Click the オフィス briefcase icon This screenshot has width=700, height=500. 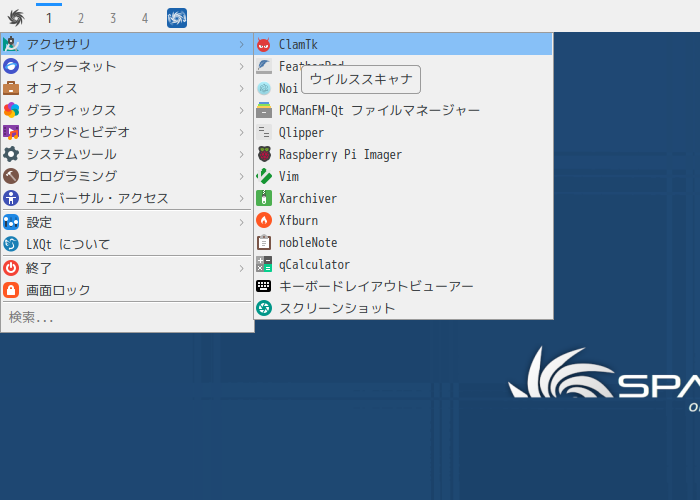(11, 88)
